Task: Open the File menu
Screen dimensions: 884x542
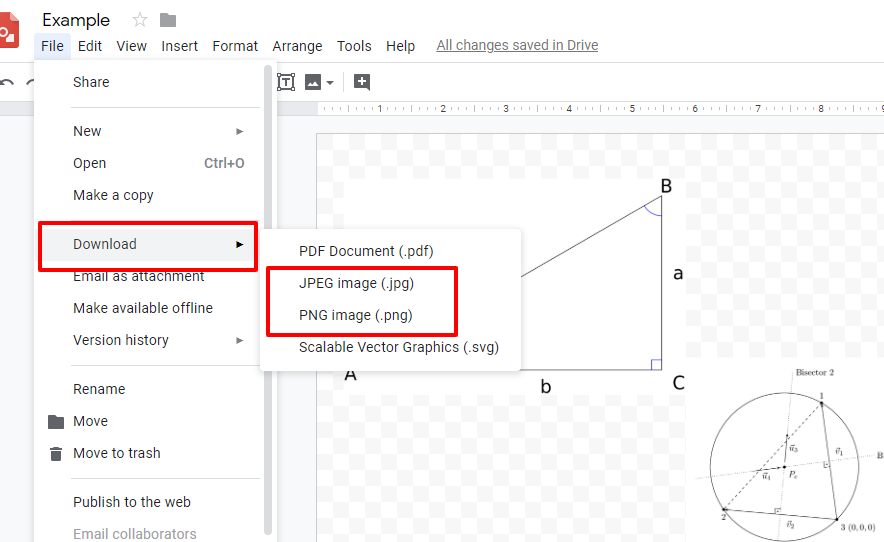Action: pos(52,46)
